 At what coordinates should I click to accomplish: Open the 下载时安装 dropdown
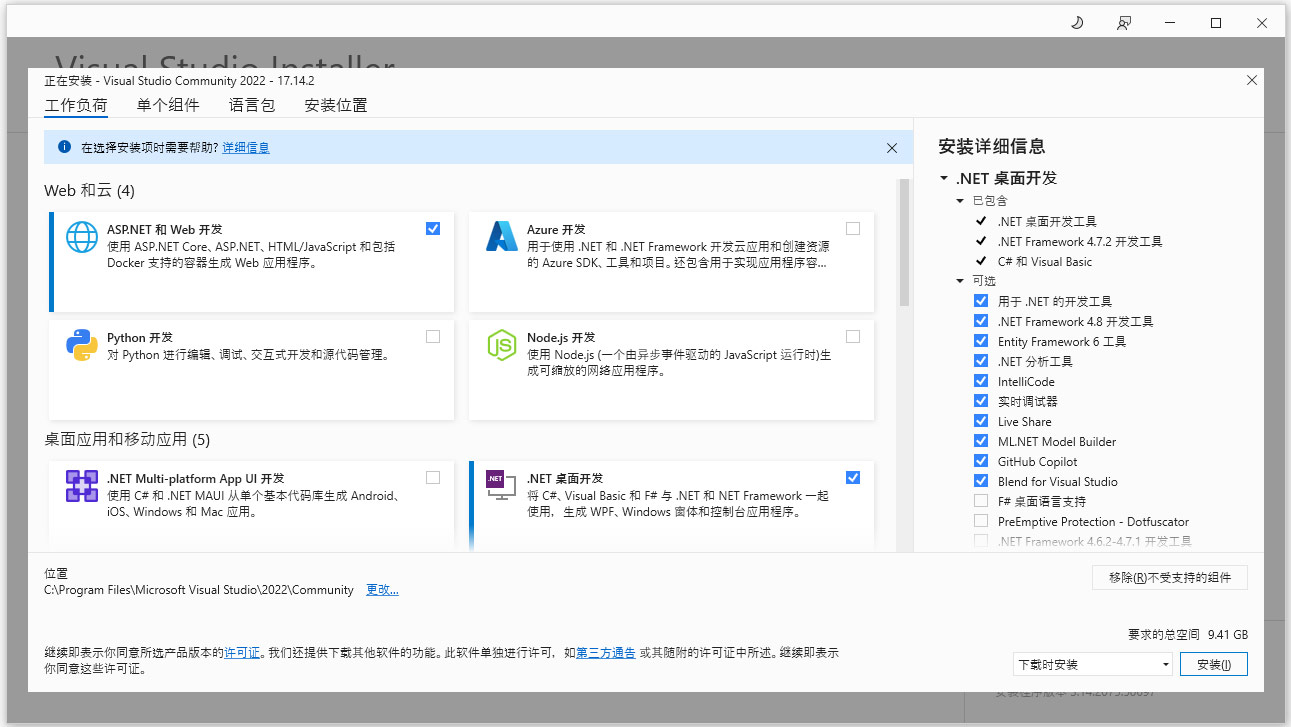[x=1092, y=664]
